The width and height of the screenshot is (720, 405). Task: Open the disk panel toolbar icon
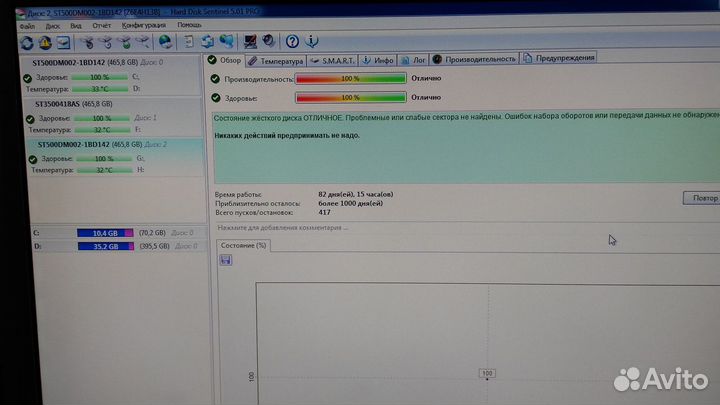pos(63,43)
